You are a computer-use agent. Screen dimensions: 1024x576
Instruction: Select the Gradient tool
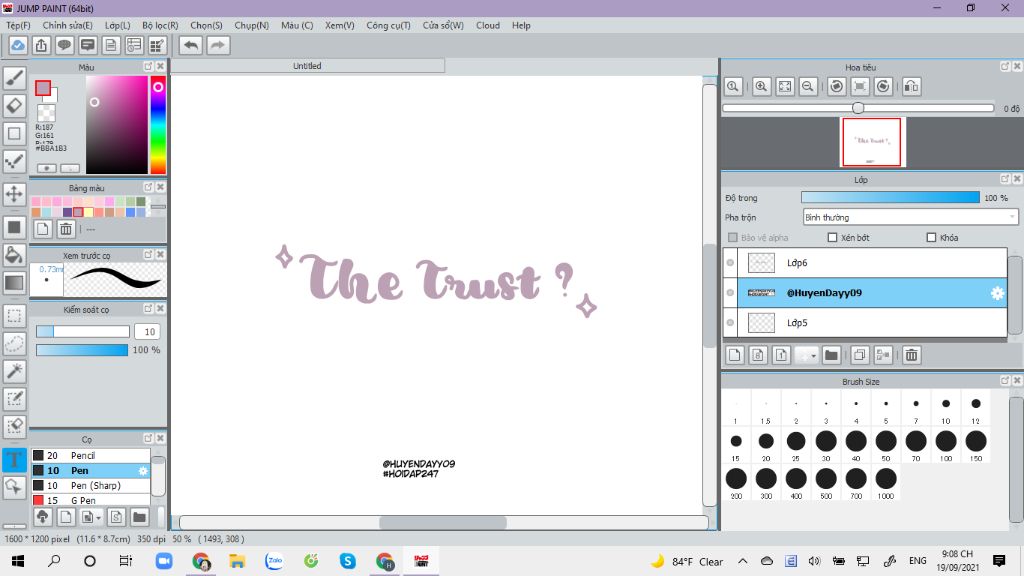[14, 283]
